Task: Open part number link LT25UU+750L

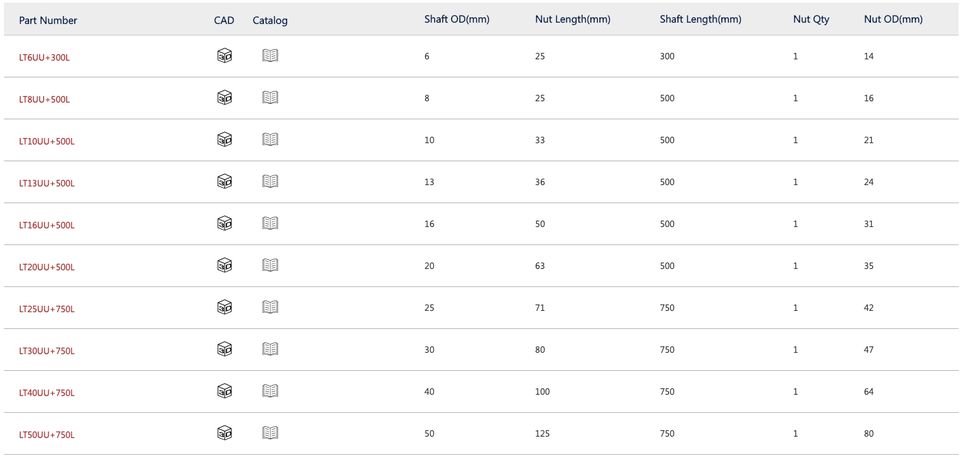Action: (x=47, y=309)
